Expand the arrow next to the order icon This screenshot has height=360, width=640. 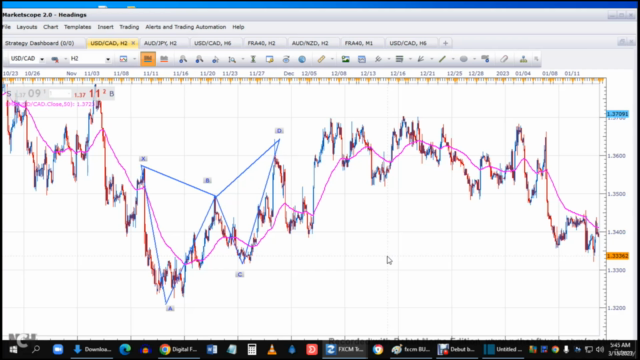[x=65, y=59]
